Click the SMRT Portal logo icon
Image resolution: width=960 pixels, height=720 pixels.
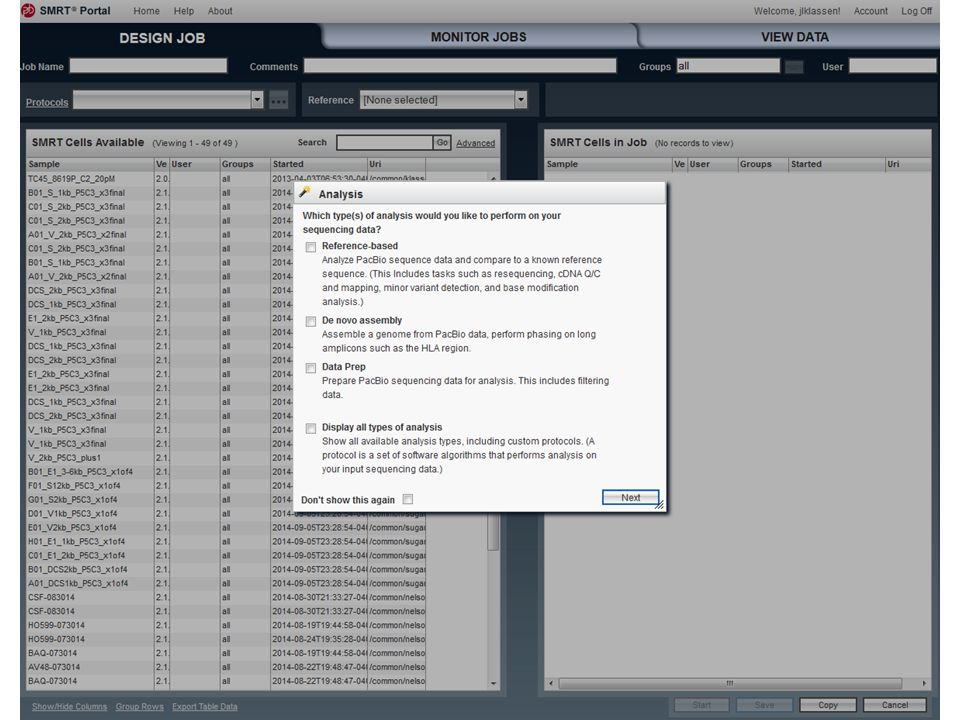point(28,10)
